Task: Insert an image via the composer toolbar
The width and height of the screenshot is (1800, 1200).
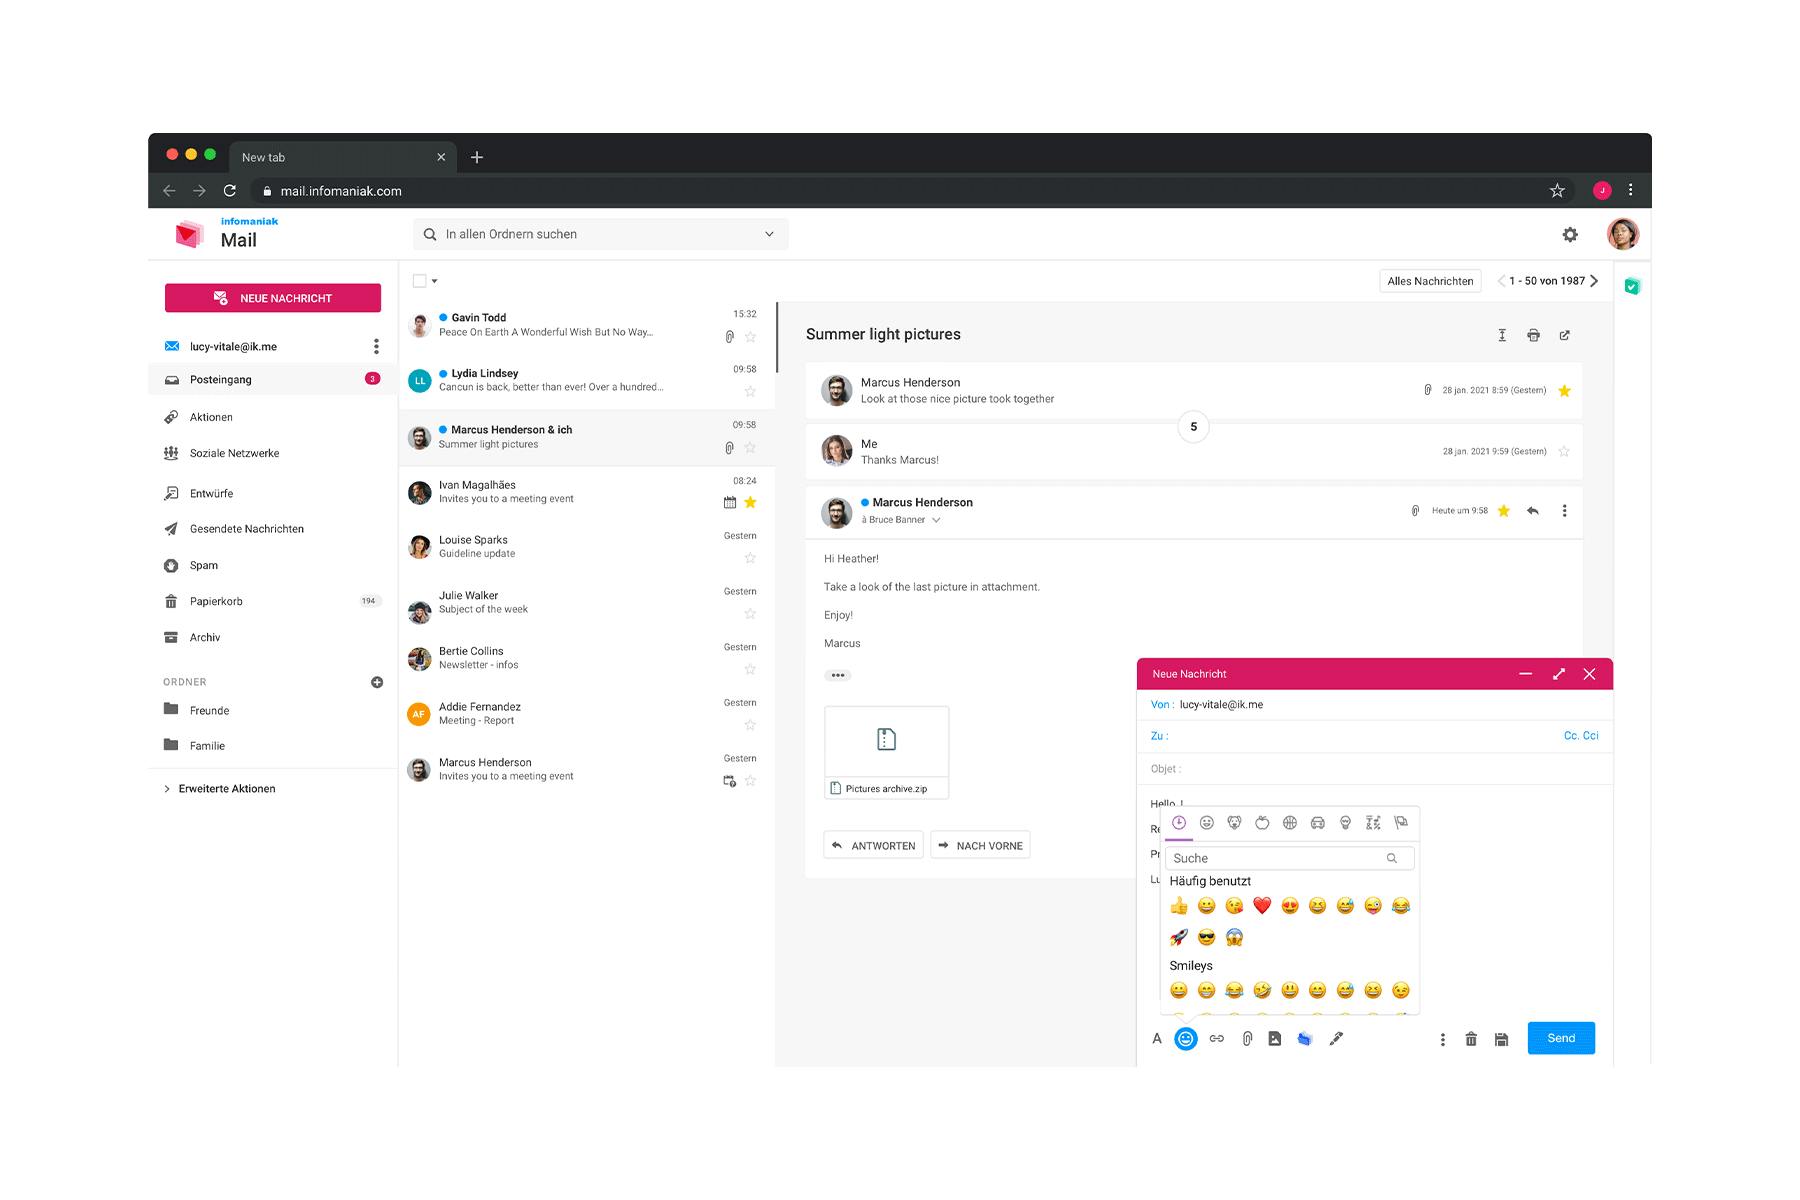Action: coord(1275,1039)
